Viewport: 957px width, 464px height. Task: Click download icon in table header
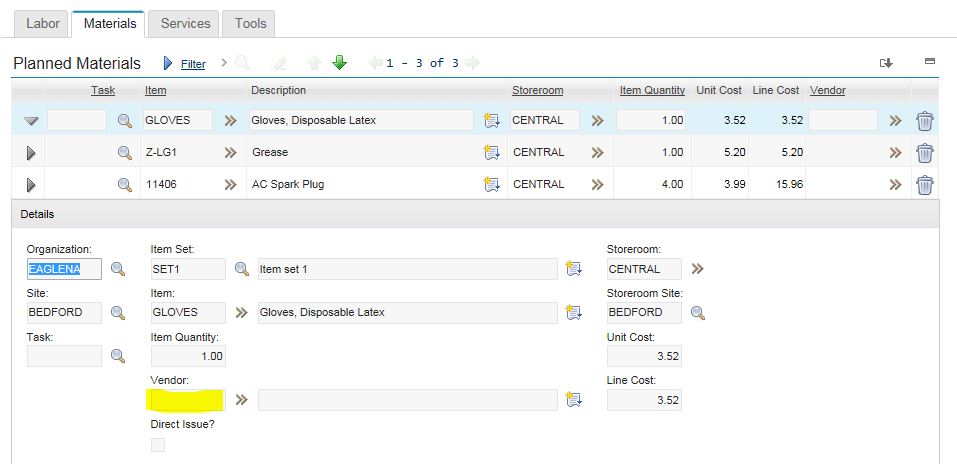click(886, 63)
